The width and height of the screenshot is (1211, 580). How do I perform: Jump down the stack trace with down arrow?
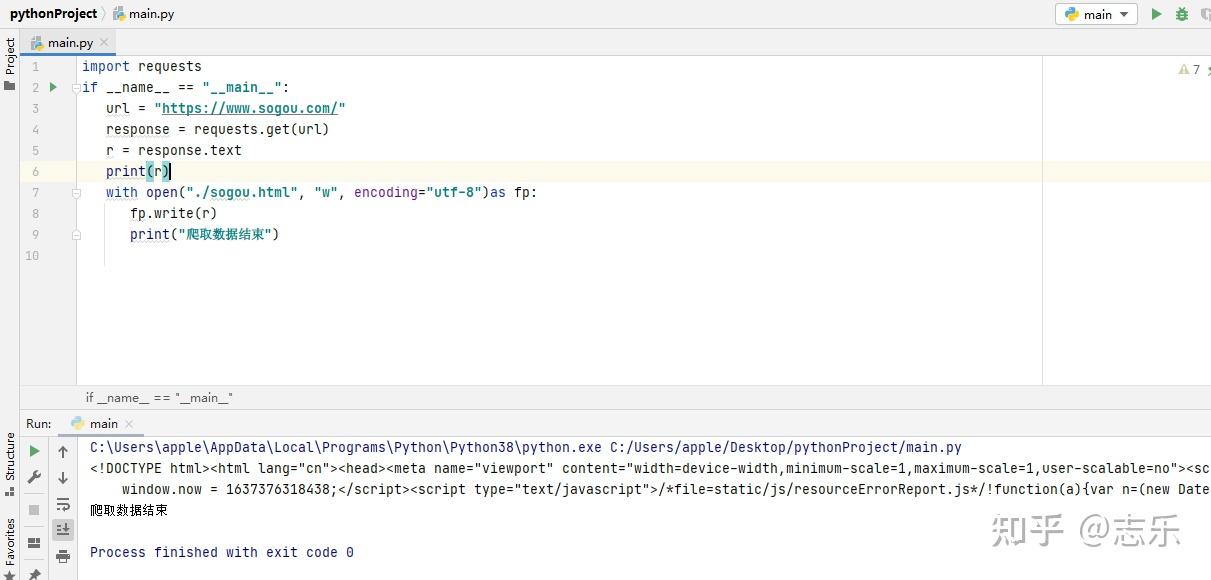(x=63, y=478)
